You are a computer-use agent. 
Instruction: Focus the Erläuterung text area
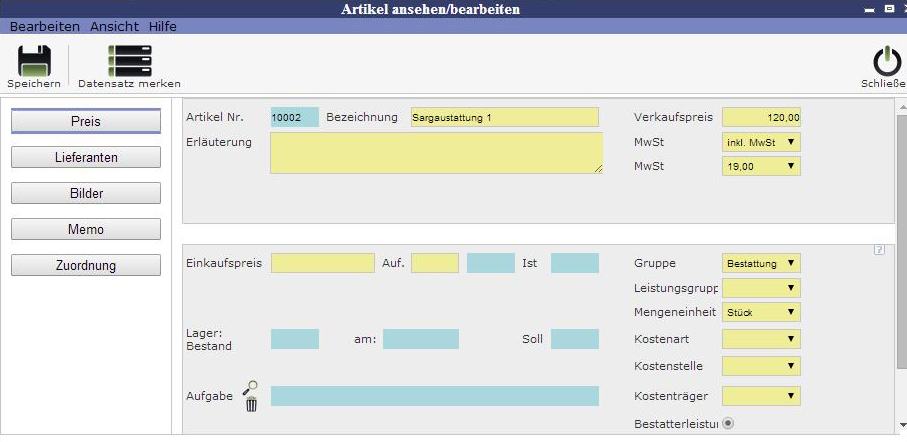click(x=436, y=153)
